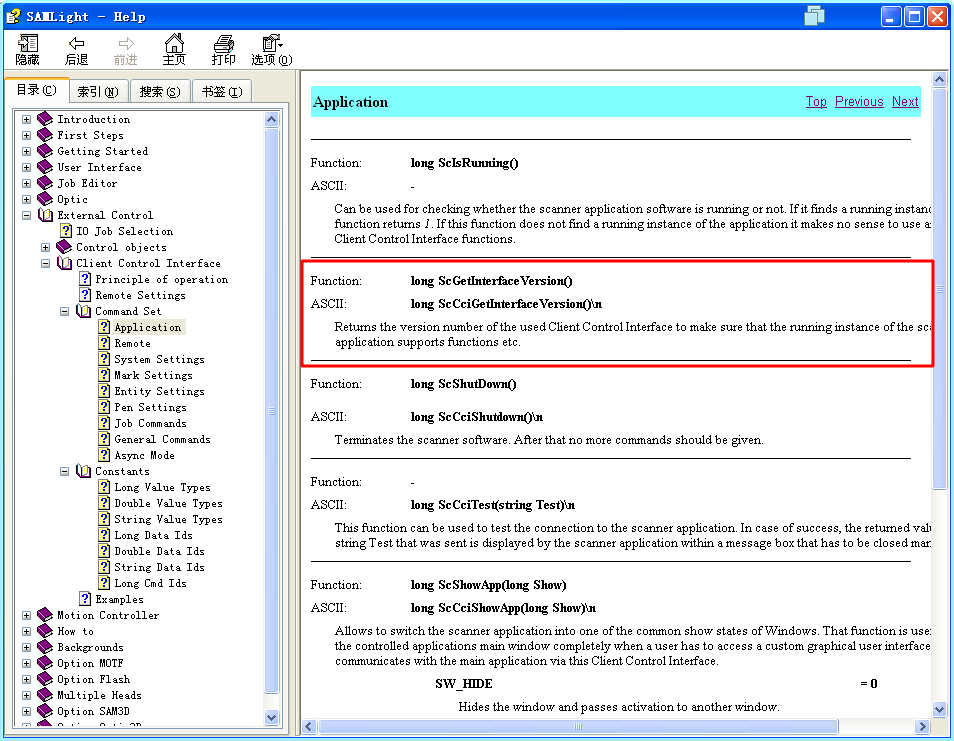Open the Remote Settings topic

141,294
